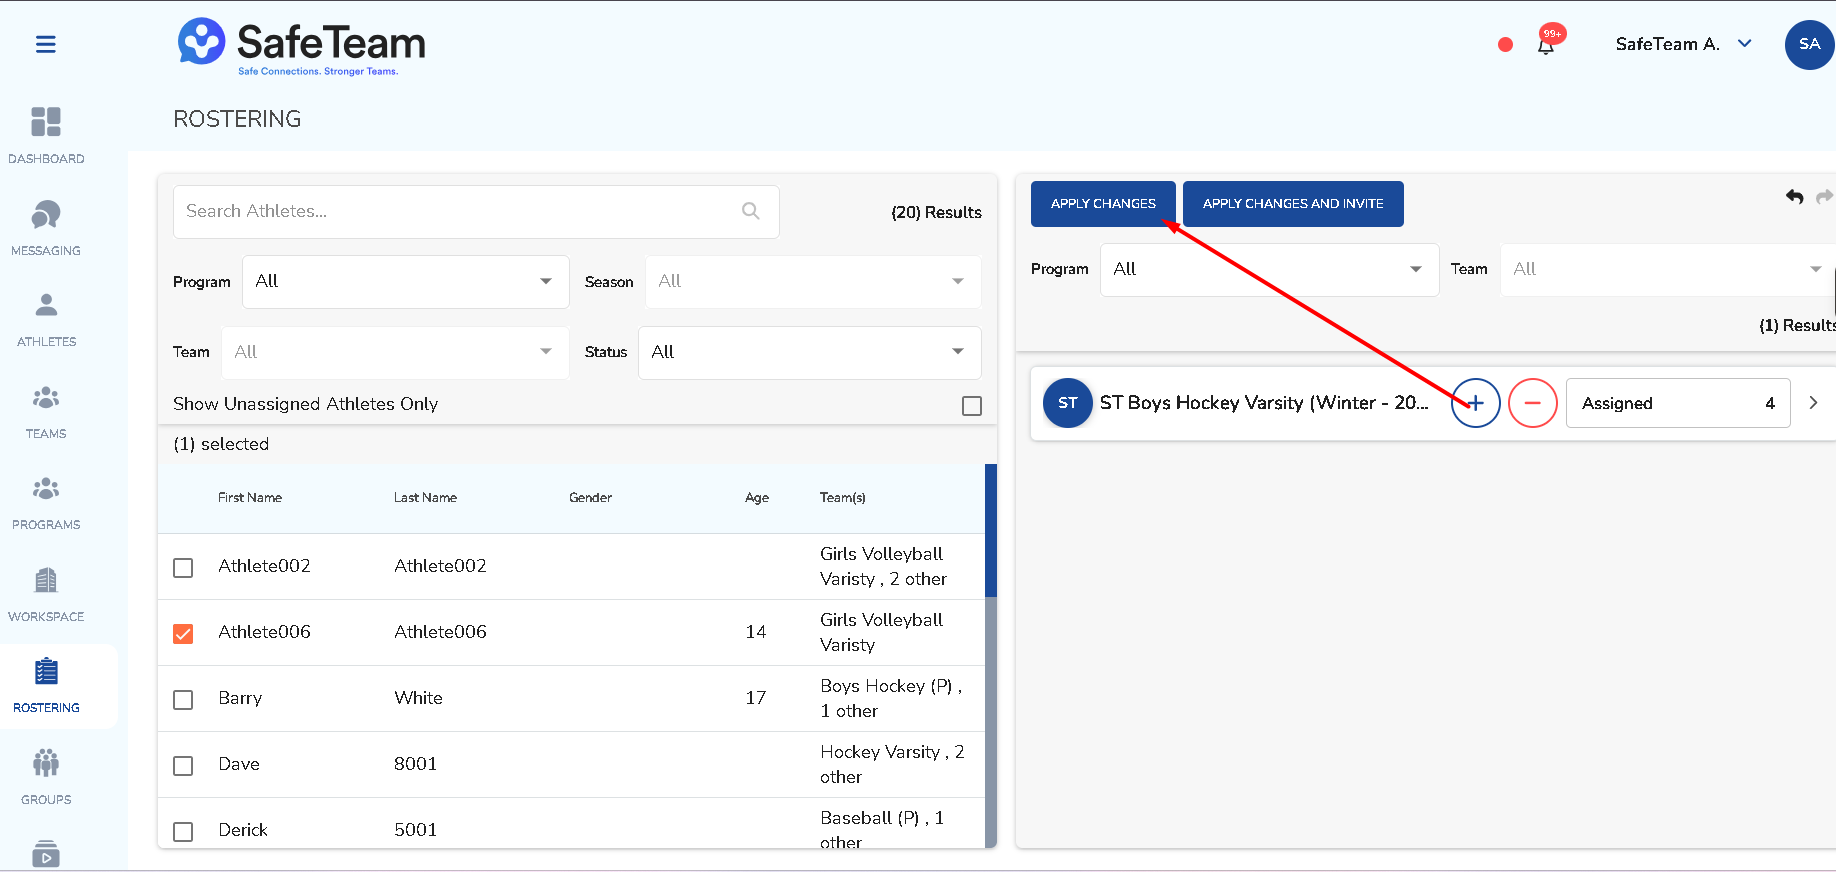Uncheck the Athlete006 row checkbox
Screen dimensions: 1836x872
point(183,634)
